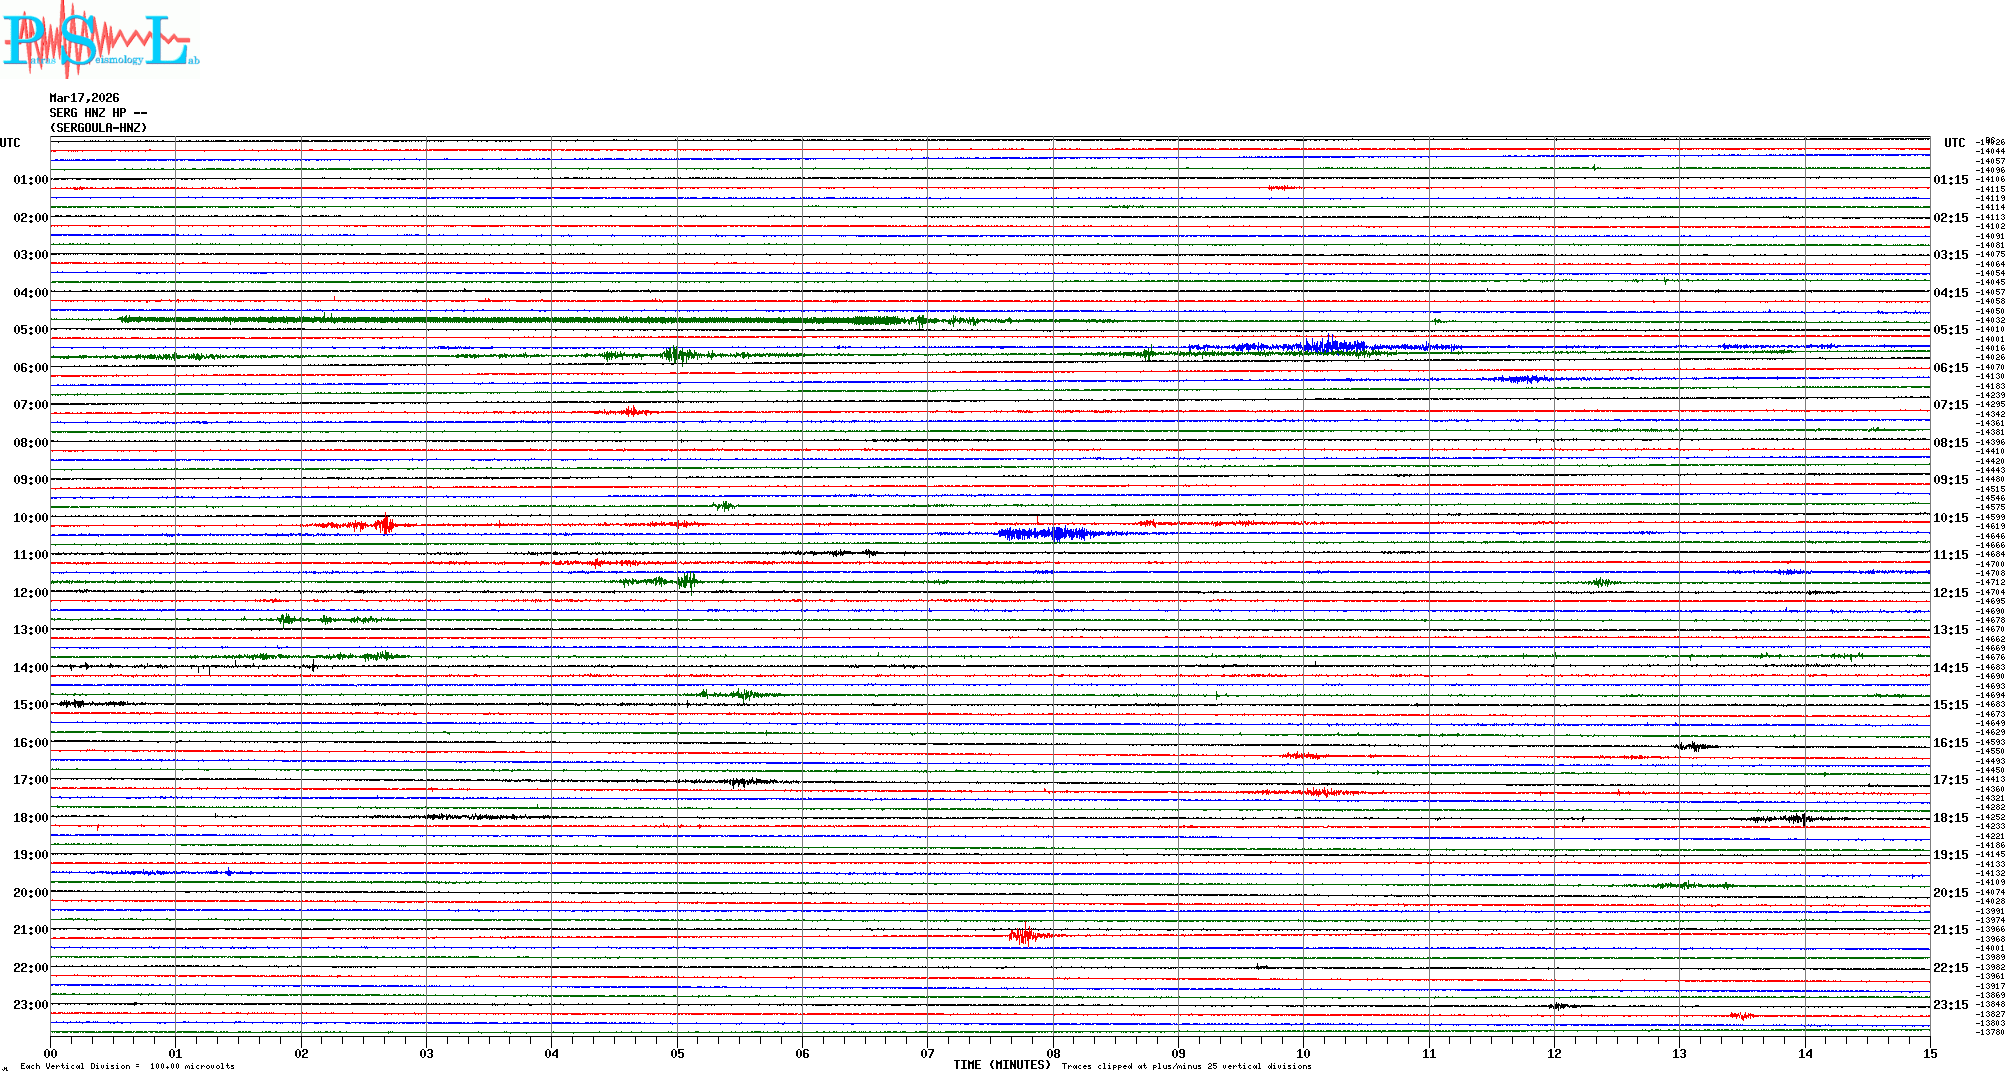This screenshot has height=1080, width=2010.
Task: Select the 05:00 hour label on left
Action: pyautogui.click(x=30, y=330)
